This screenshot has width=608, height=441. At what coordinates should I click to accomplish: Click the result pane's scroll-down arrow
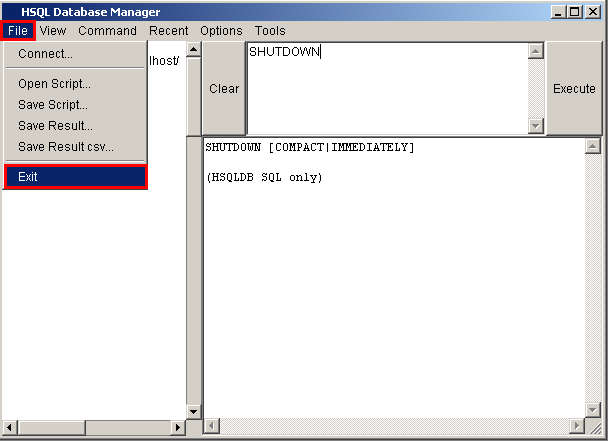pyautogui.click(x=592, y=410)
